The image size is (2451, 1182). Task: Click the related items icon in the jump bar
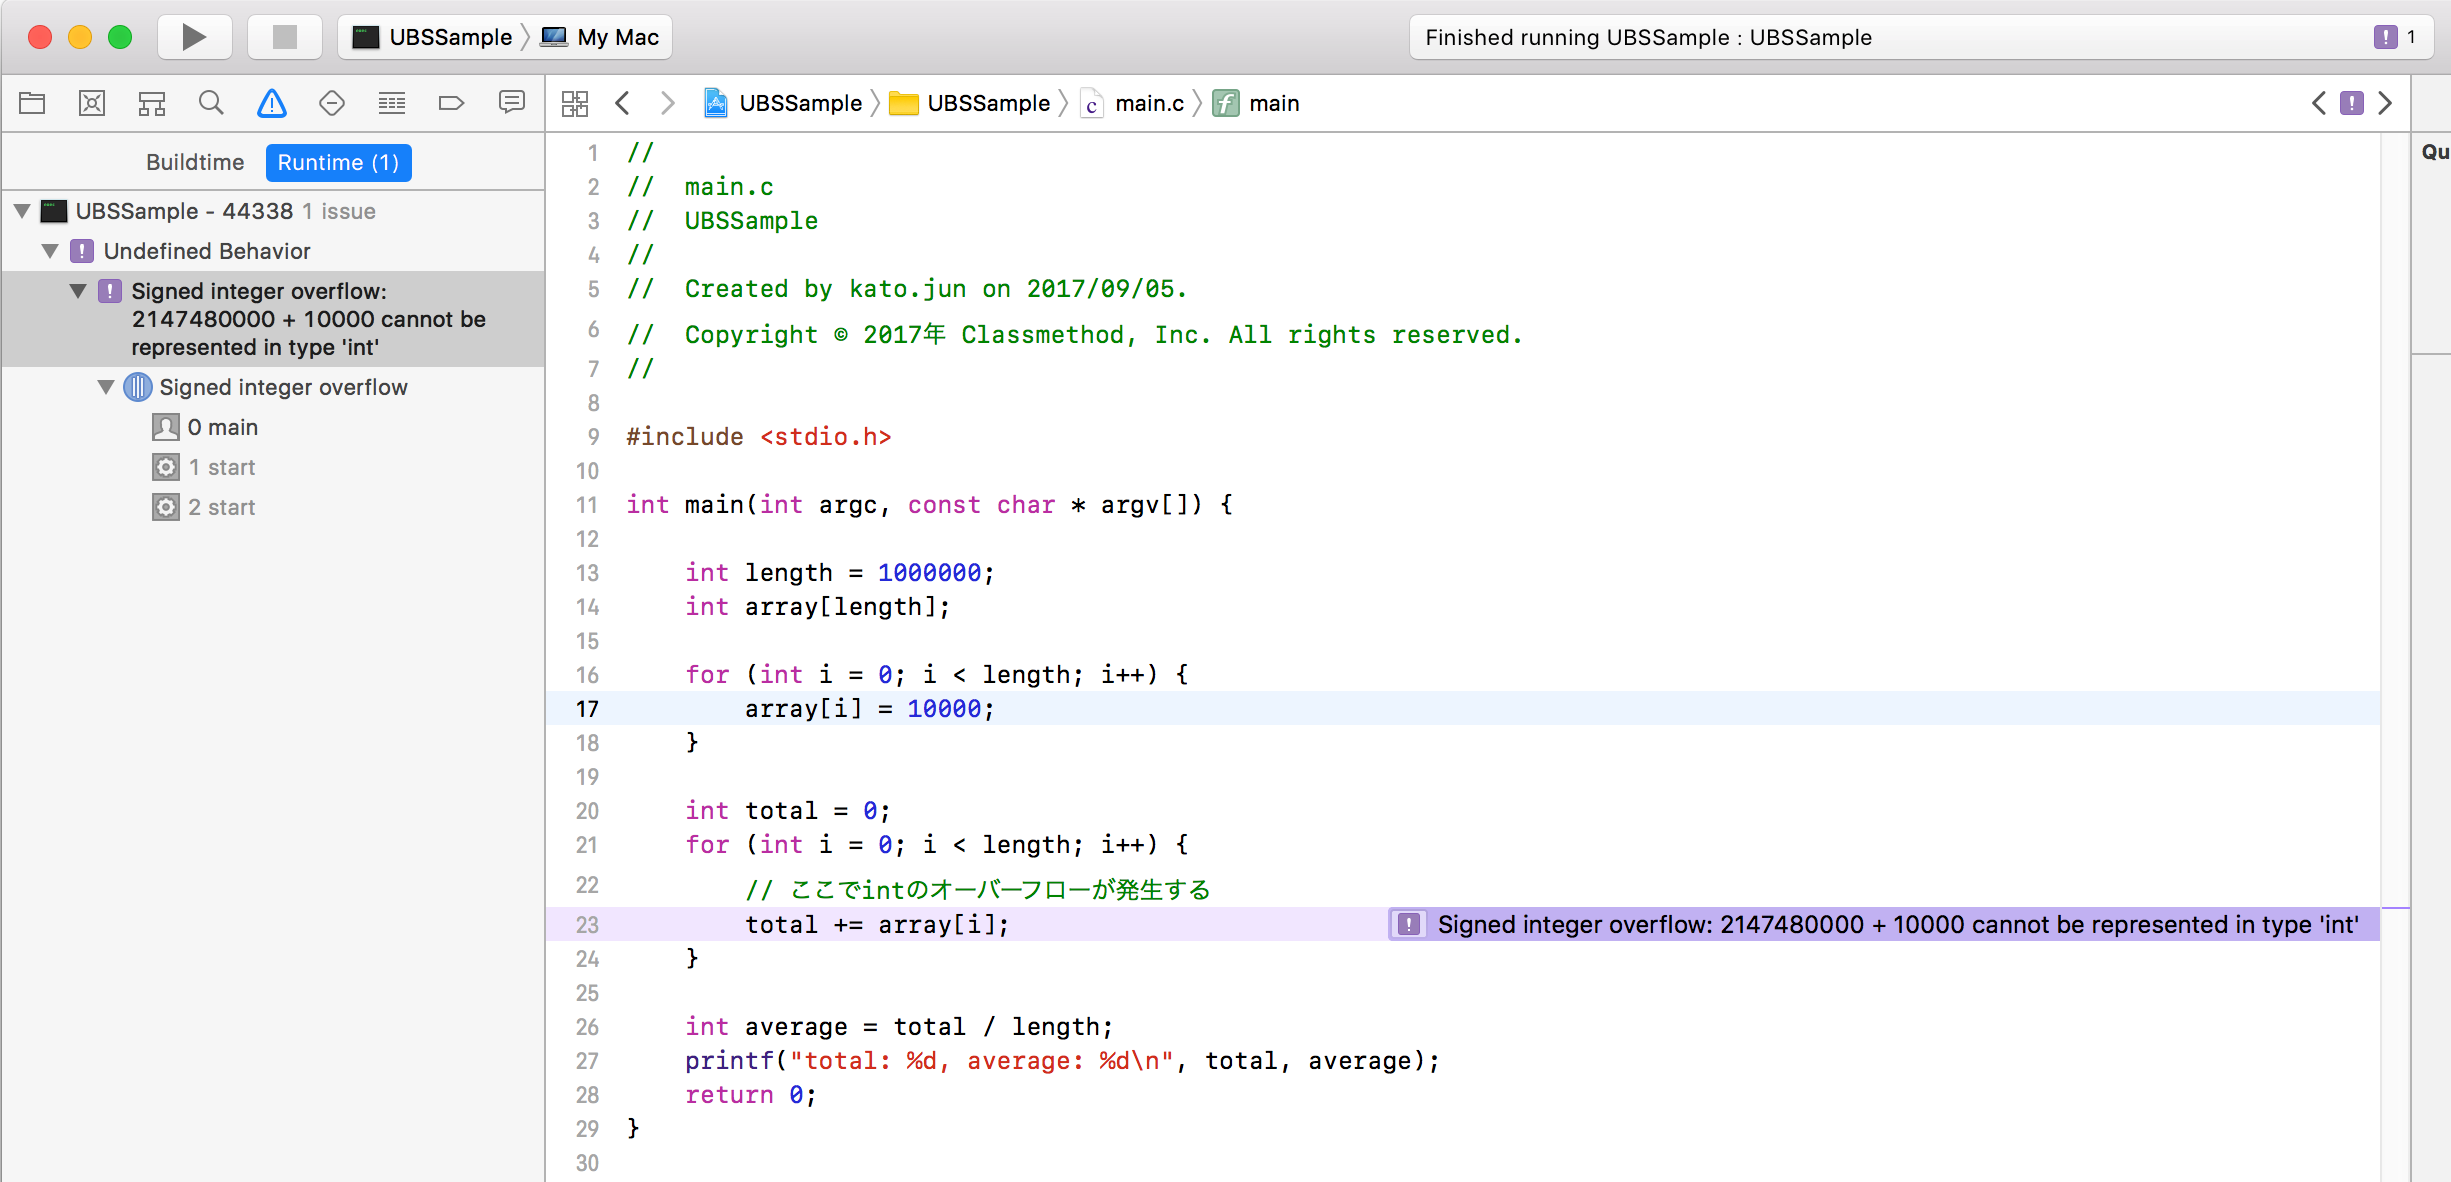point(575,102)
